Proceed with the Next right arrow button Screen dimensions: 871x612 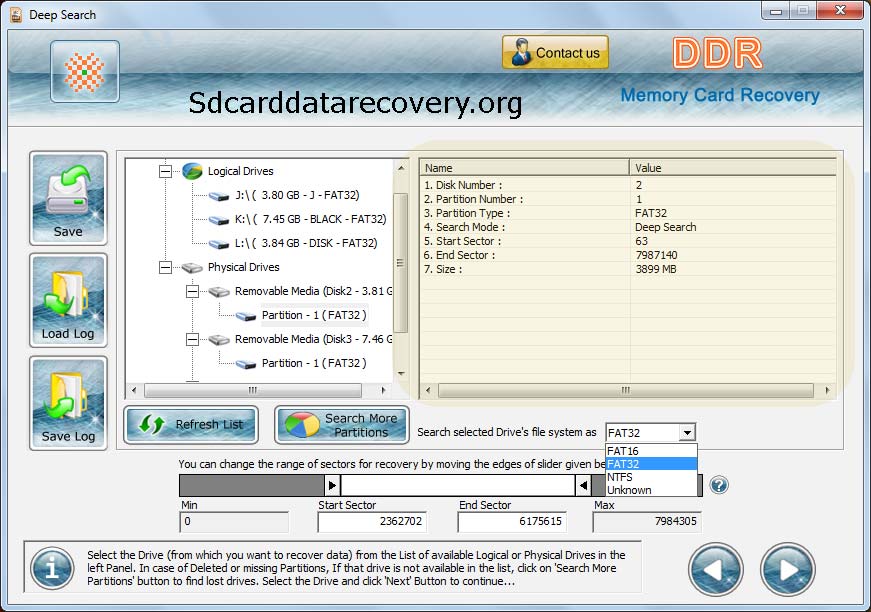click(788, 569)
